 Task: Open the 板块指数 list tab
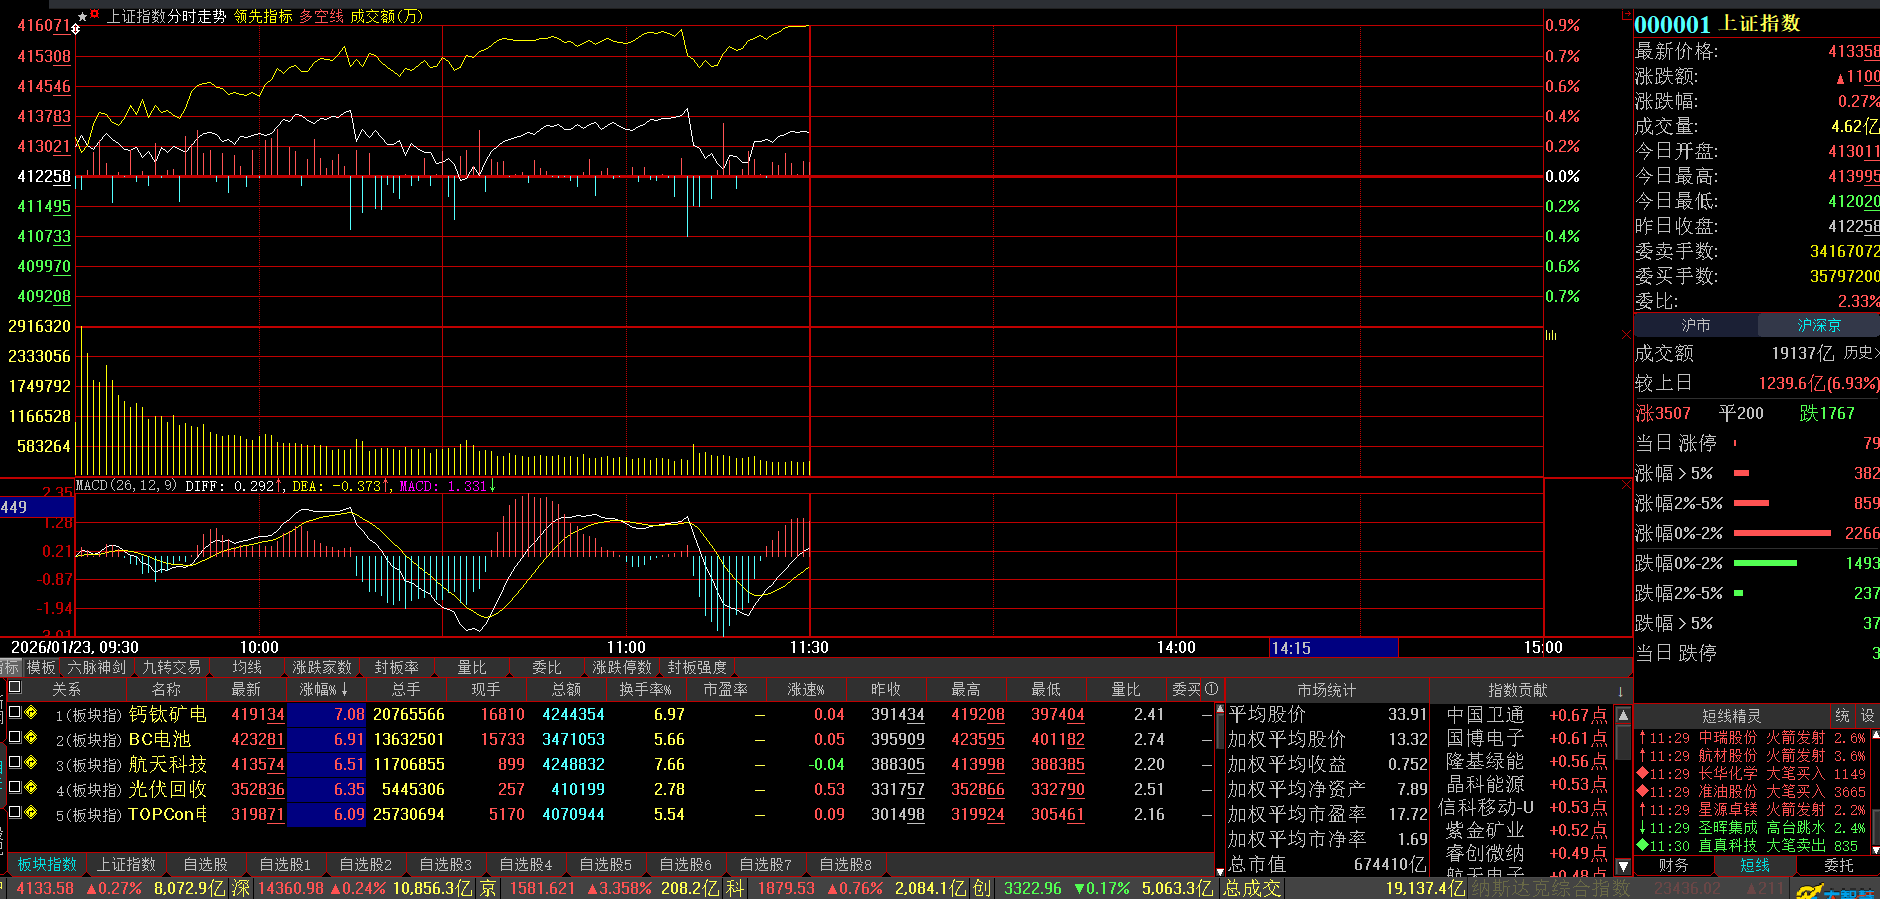pos(47,864)
